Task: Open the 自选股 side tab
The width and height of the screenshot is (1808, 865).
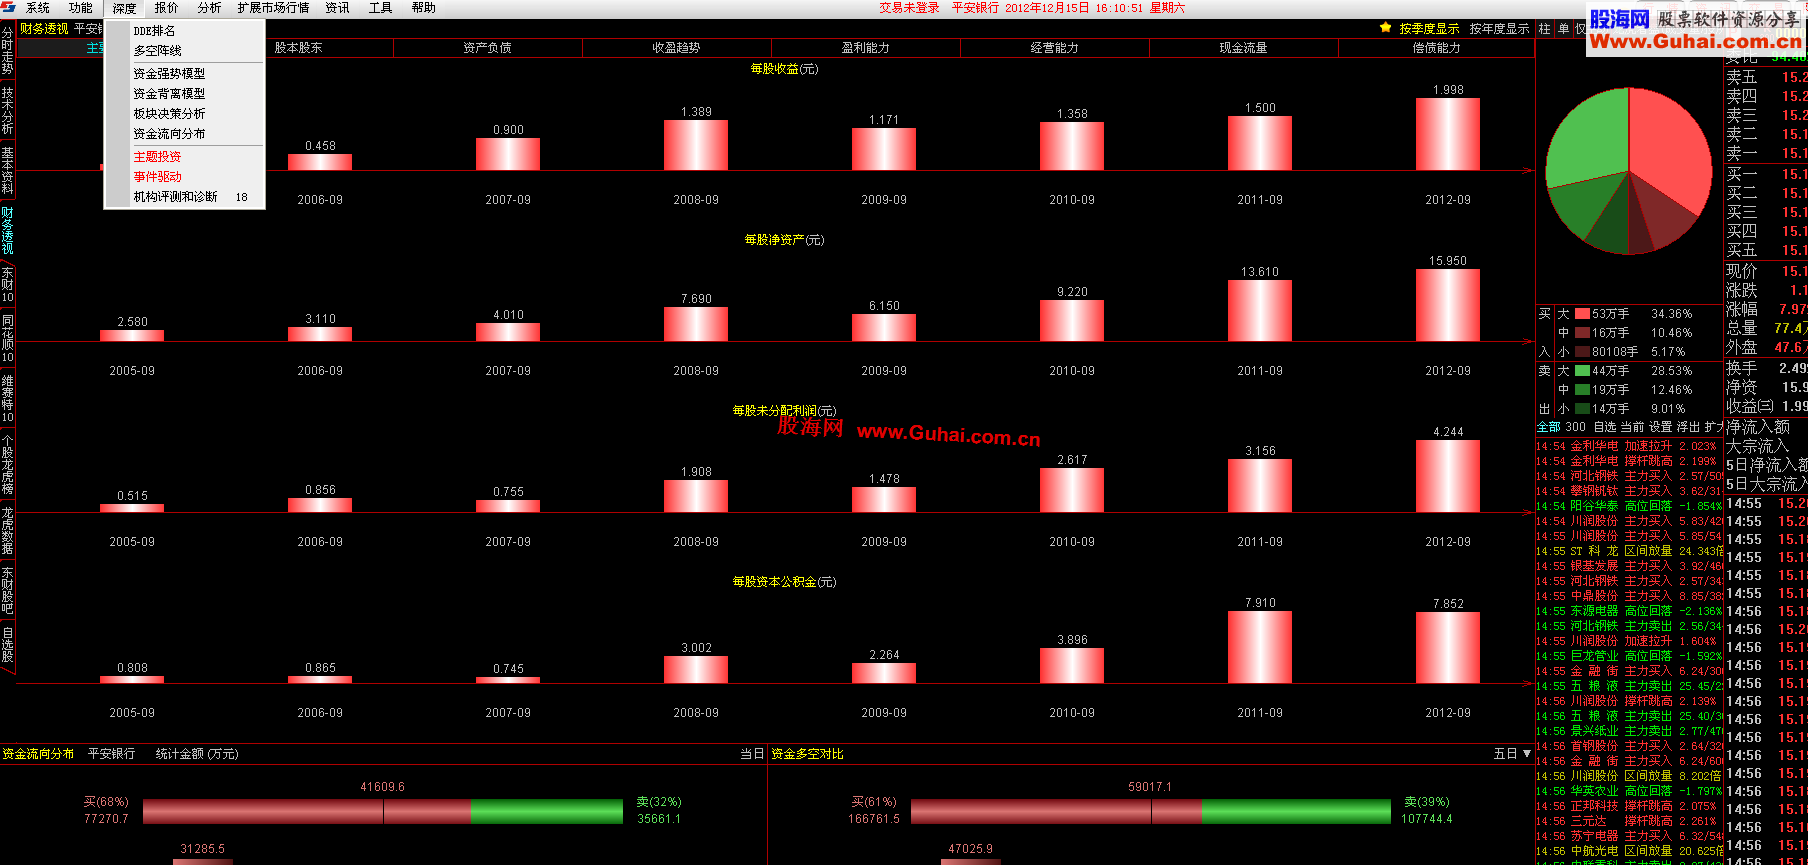Action: pyautogui.click(x=7, y=644)
